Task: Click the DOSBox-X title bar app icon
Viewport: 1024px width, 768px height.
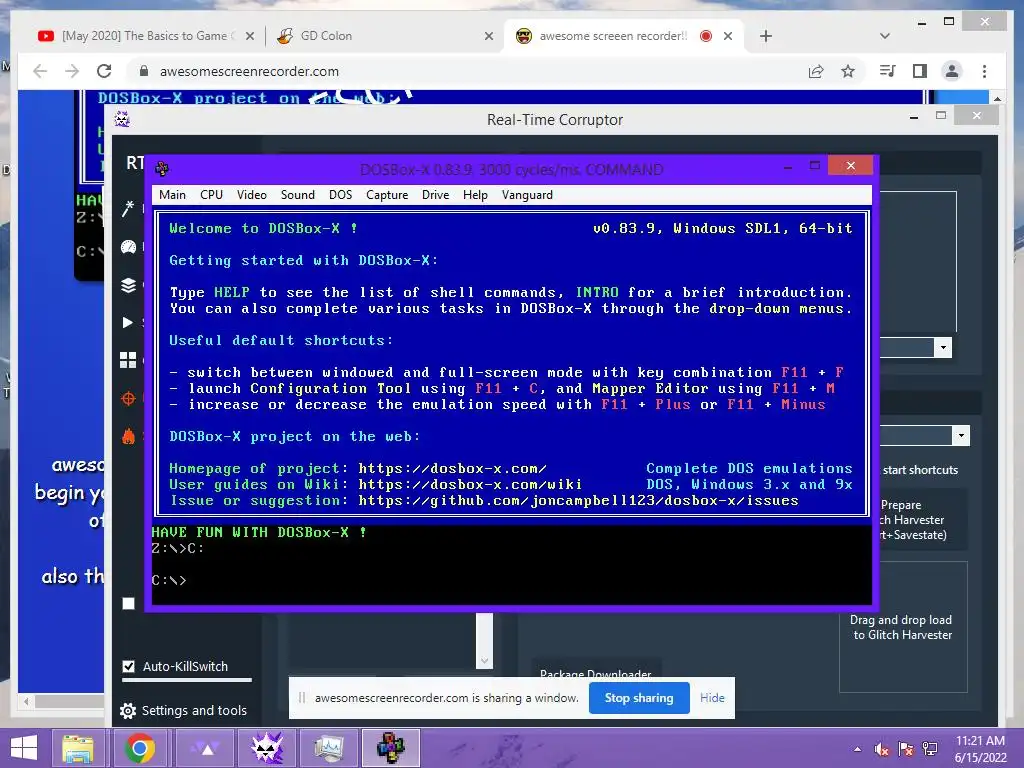Action: click(162, 169)
